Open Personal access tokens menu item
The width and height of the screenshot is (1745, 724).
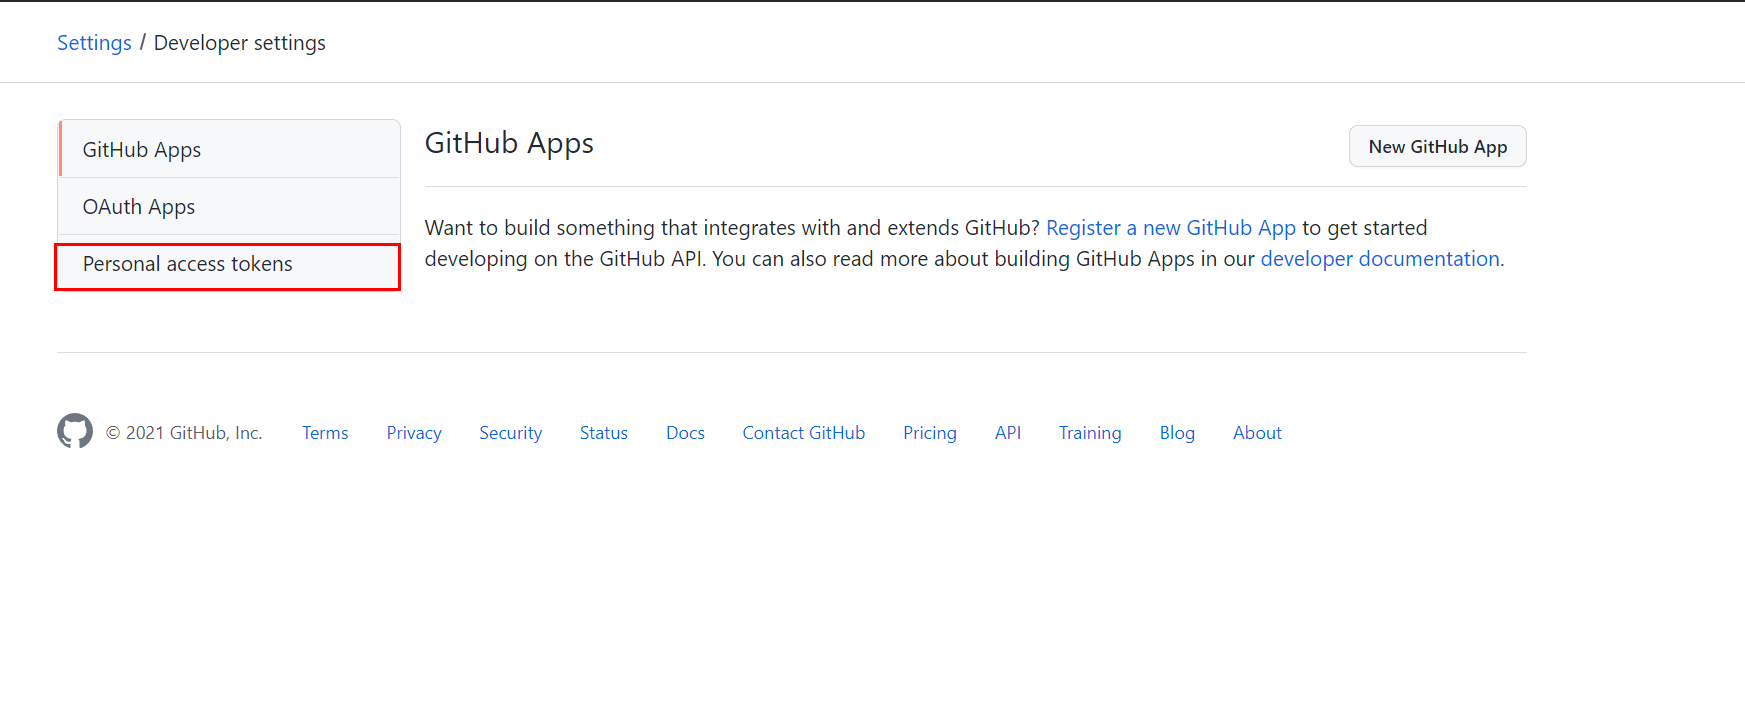(230, 264)
